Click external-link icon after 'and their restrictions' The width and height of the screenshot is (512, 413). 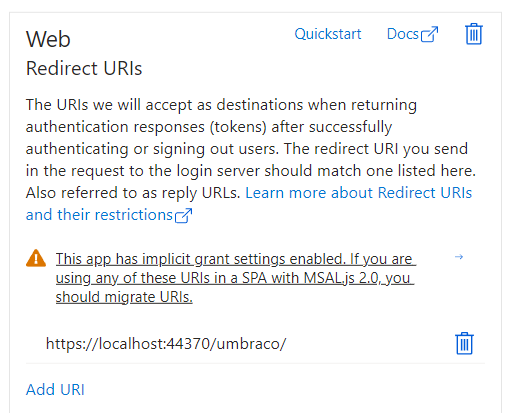(x=183, y=215)
